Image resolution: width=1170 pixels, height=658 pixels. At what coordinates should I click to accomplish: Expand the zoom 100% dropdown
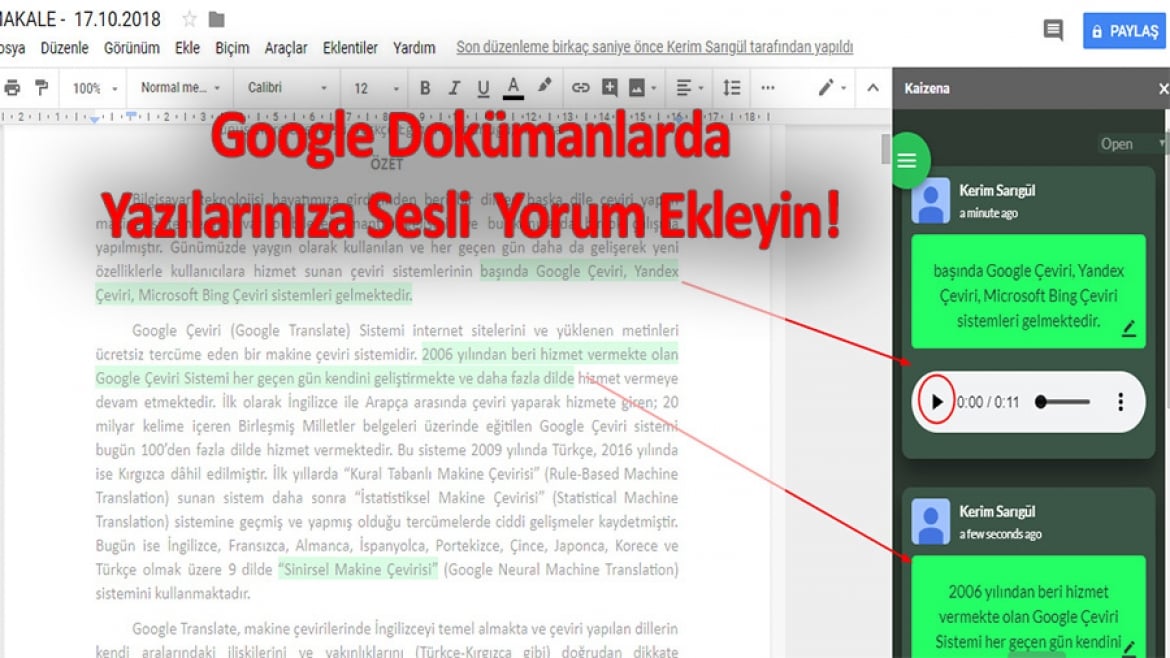pos(95,88)
